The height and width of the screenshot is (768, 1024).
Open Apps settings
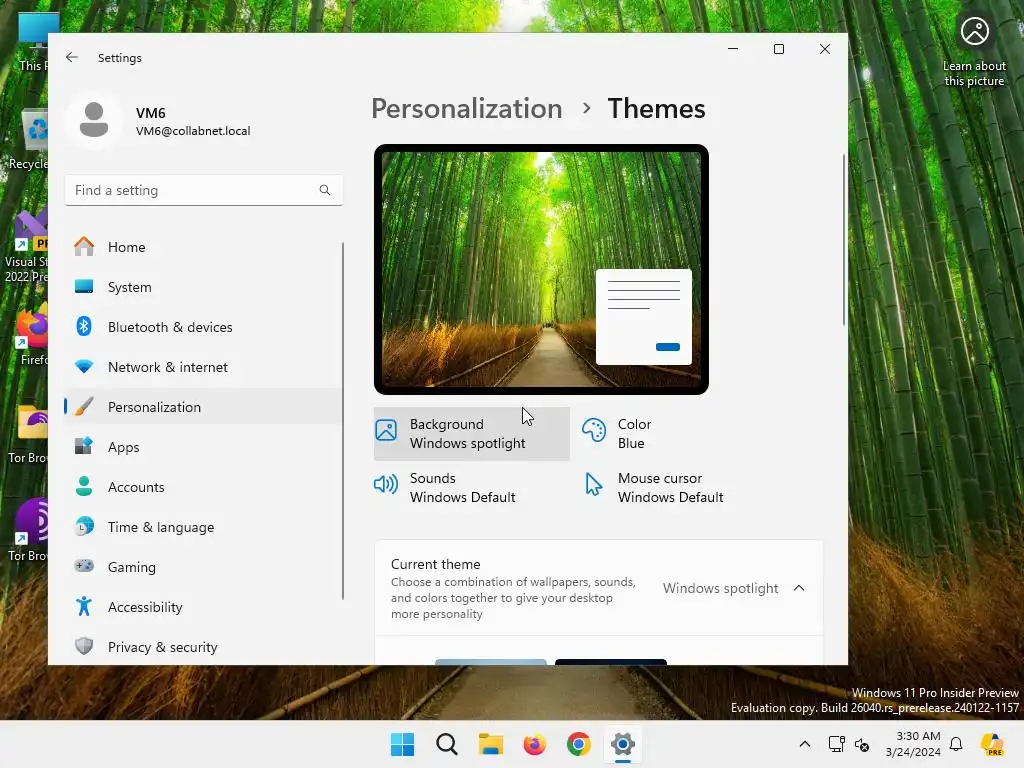[x=204, y=447]
